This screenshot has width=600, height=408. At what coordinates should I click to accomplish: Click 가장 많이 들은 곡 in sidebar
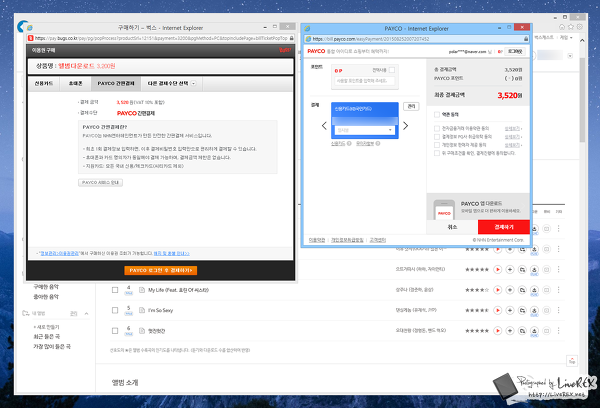52,346
